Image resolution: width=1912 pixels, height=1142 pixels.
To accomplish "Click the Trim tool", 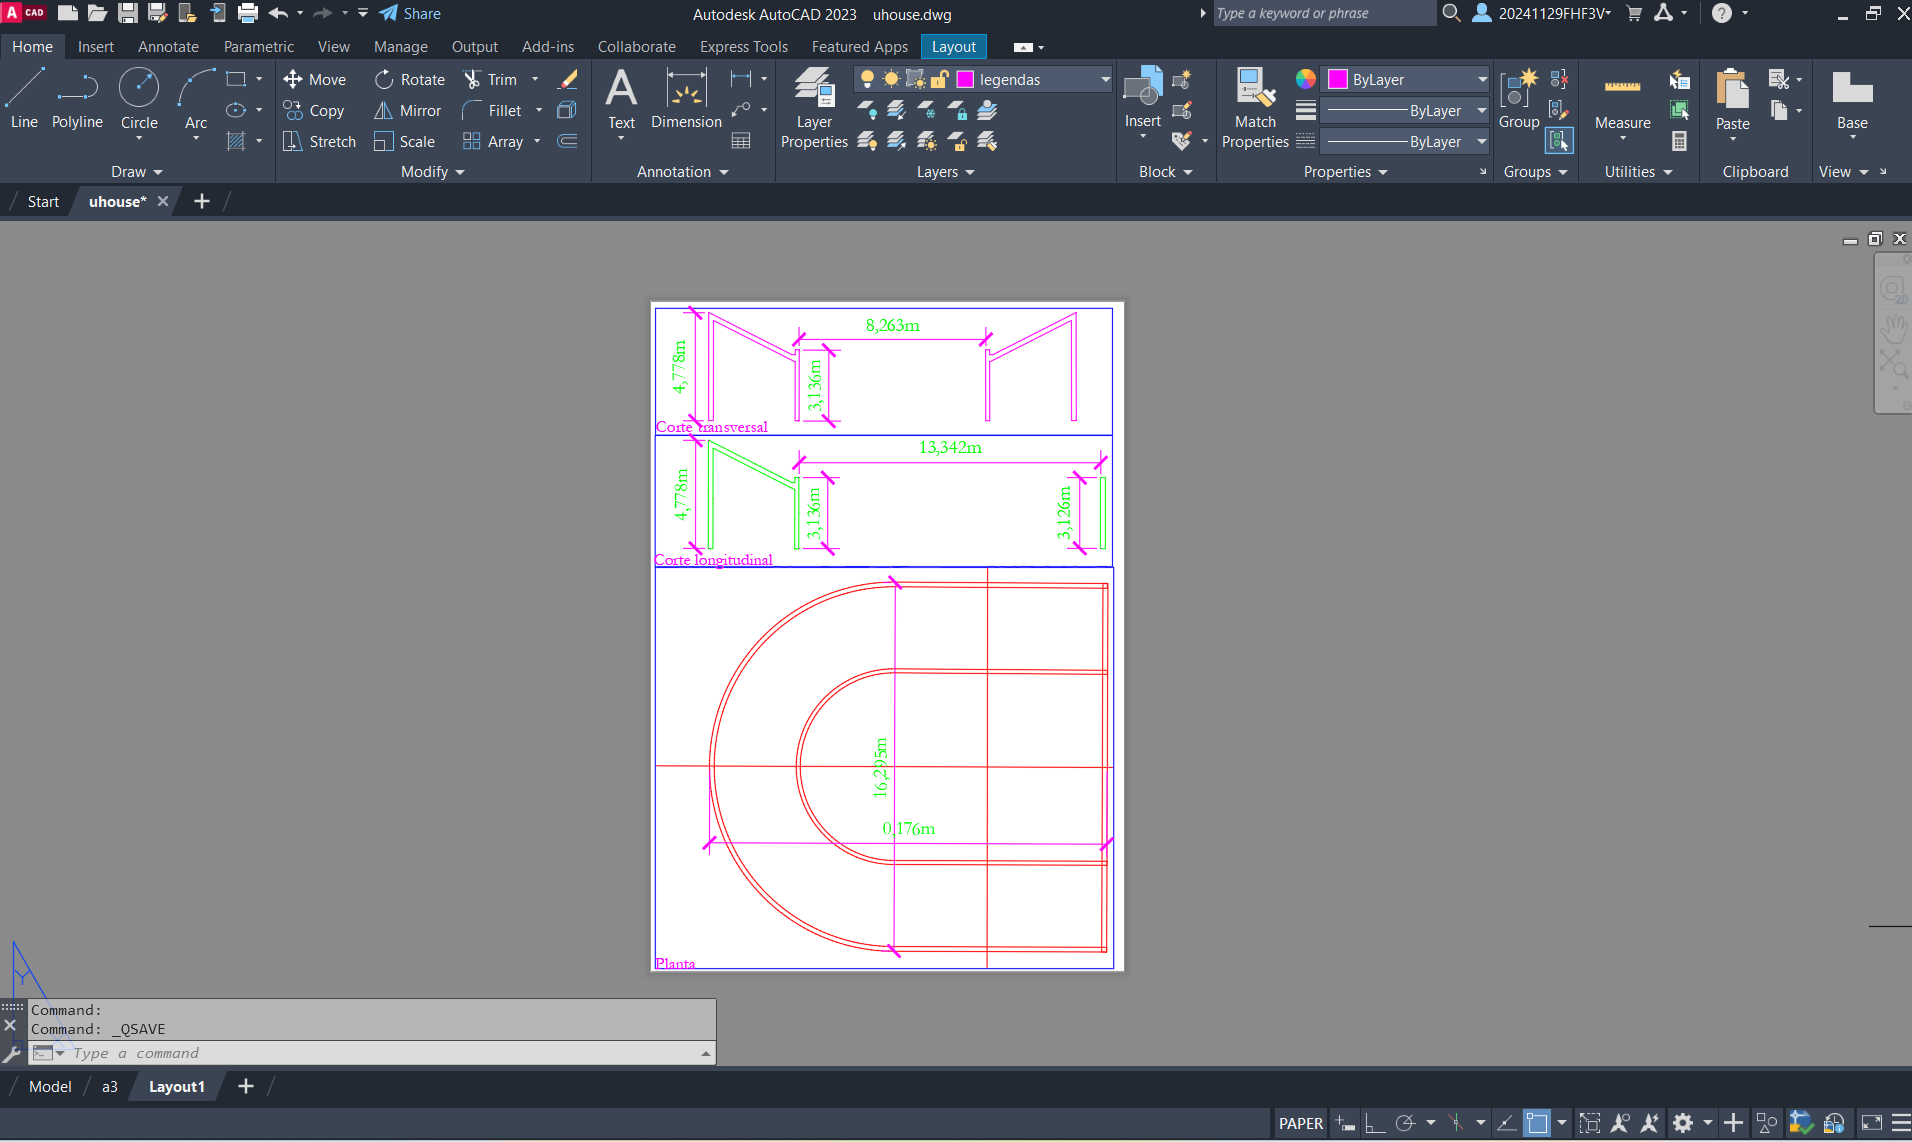I will 491,80.
